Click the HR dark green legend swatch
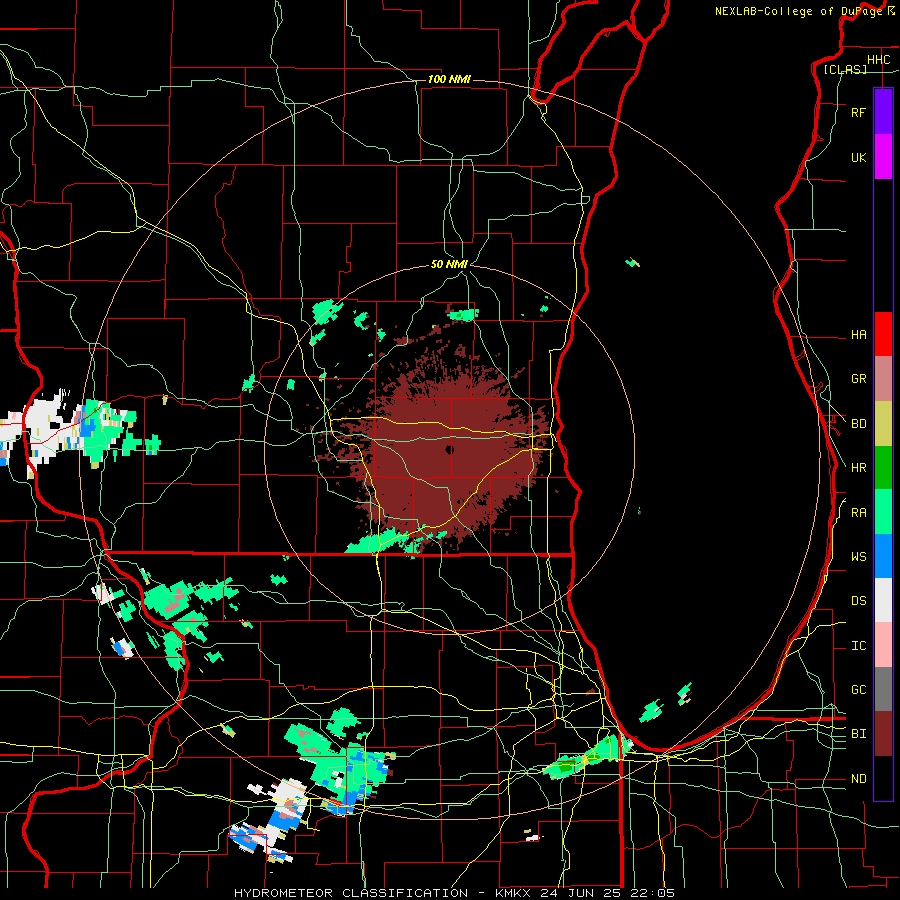900x900 pixels. (883, 468)
